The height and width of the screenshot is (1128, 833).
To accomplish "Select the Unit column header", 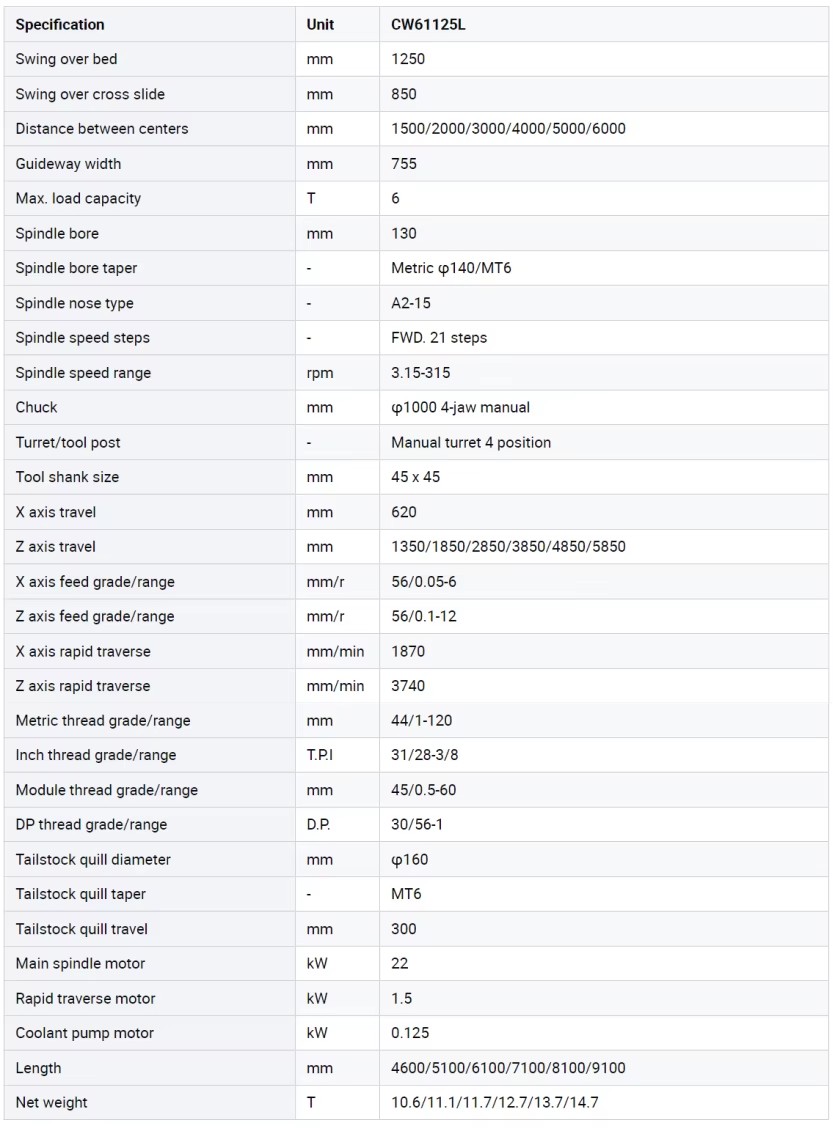I will tap(320, 24).
